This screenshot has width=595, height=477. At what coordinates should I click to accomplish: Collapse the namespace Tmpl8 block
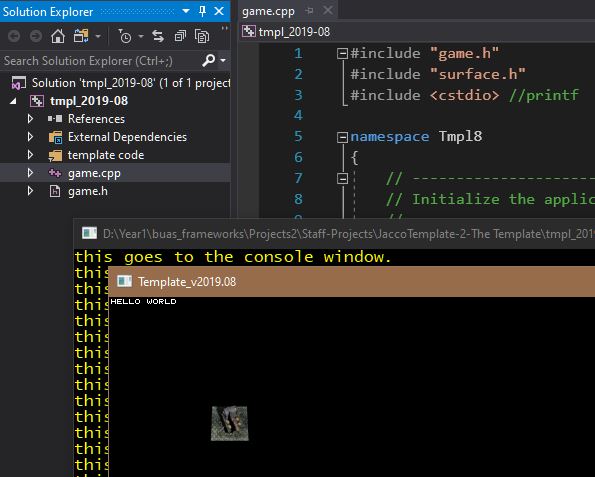(342, 137)
